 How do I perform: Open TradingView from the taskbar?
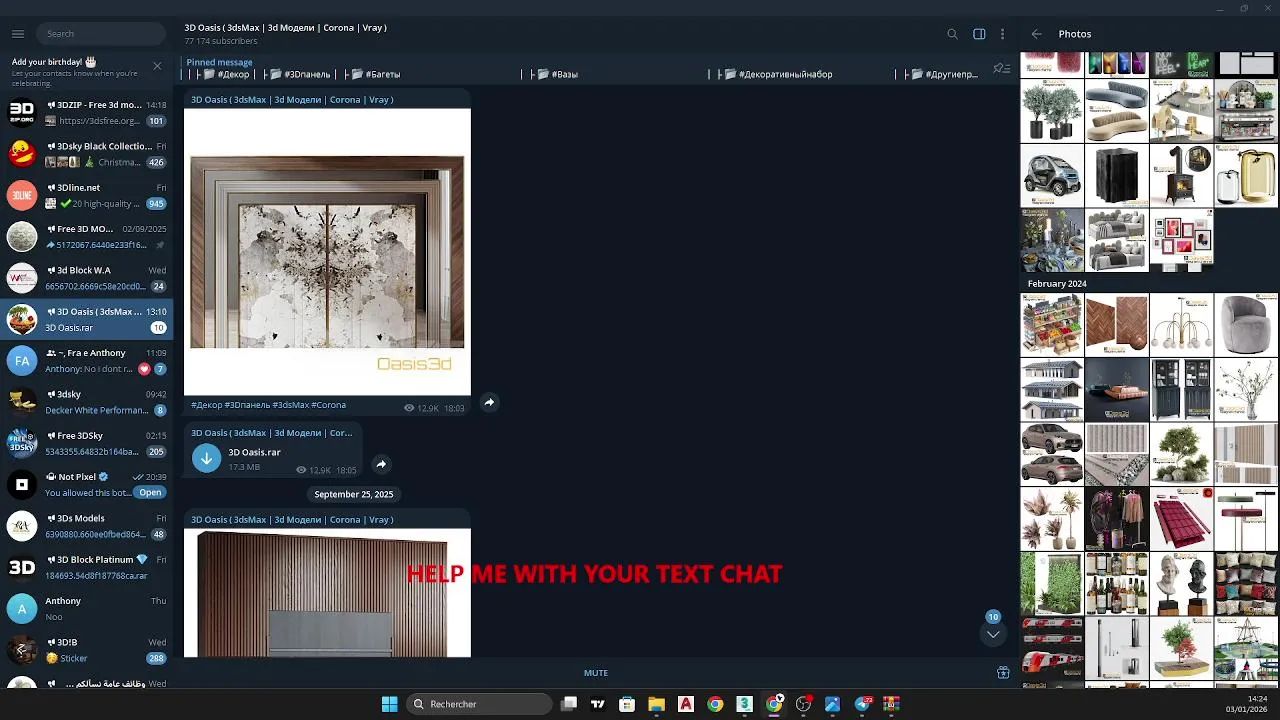(598, 704)
